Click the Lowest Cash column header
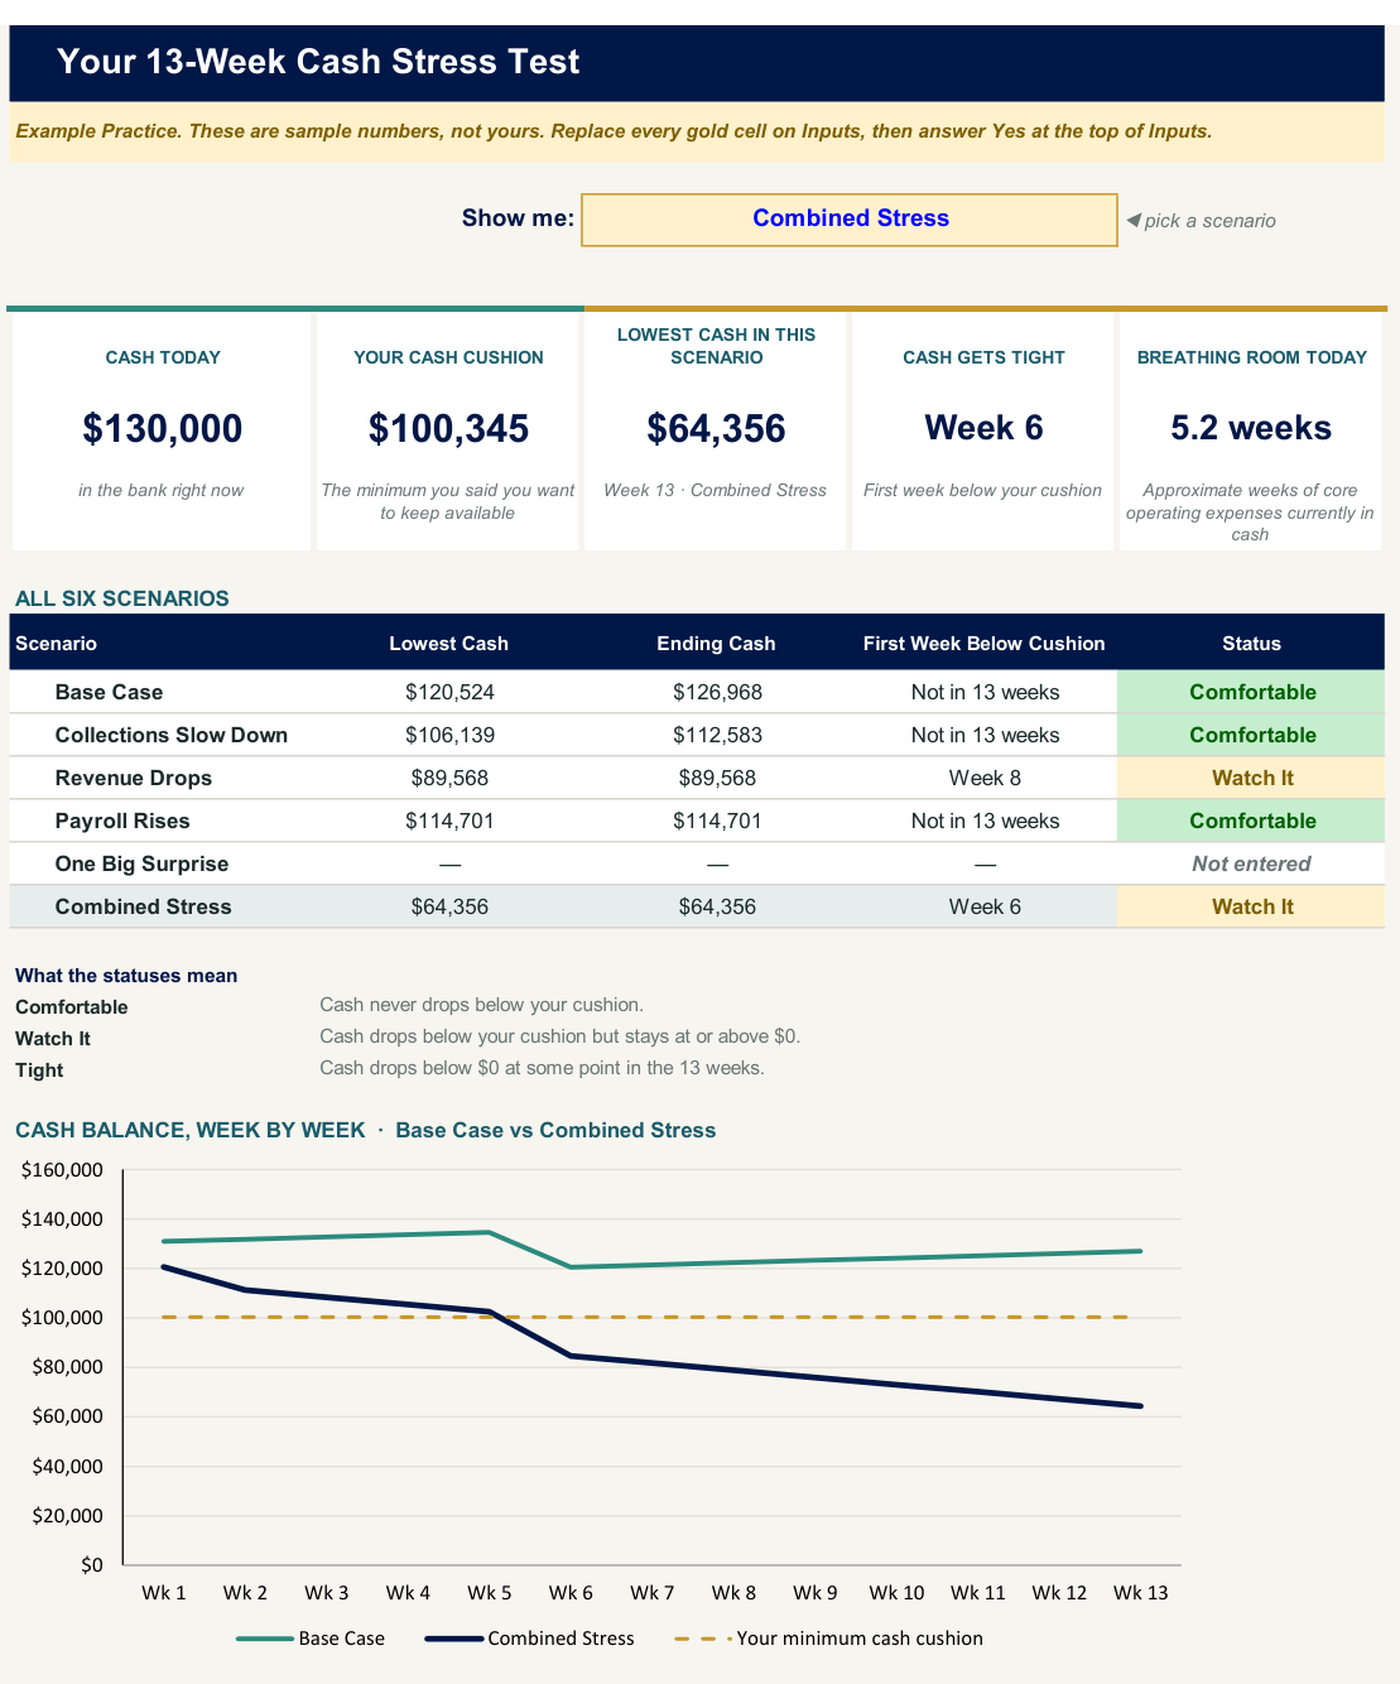This screenshot has width=1400, height=1684. pos(448,644)
